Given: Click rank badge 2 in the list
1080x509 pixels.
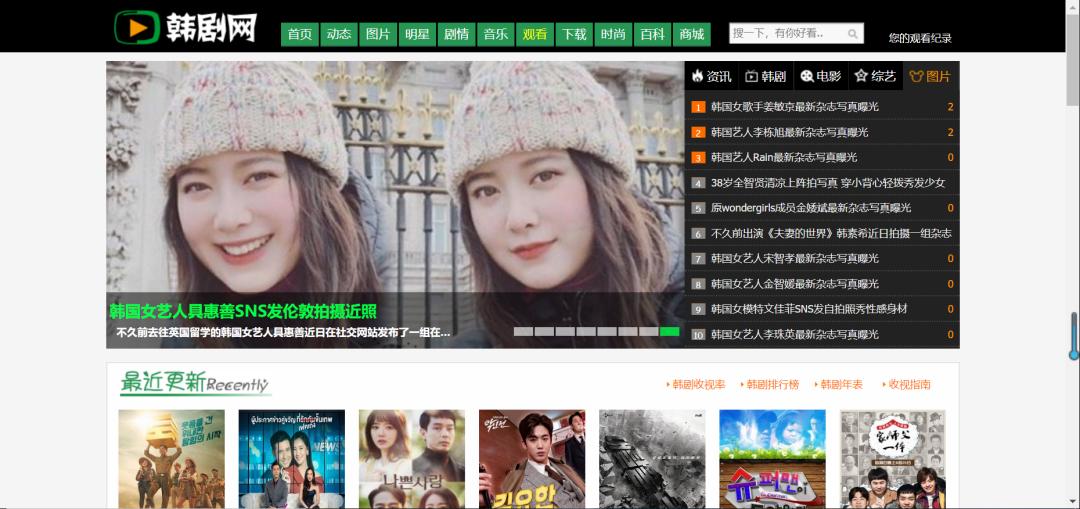Looking at the screenshot, I should point(698,132).
